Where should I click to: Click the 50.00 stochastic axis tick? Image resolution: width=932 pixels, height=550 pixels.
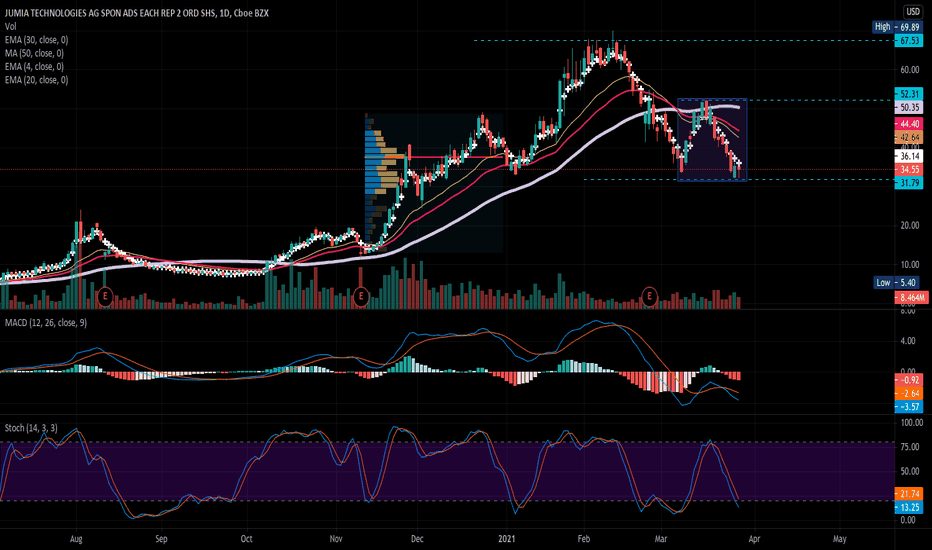pyautogui.click(x=912, y=472)
